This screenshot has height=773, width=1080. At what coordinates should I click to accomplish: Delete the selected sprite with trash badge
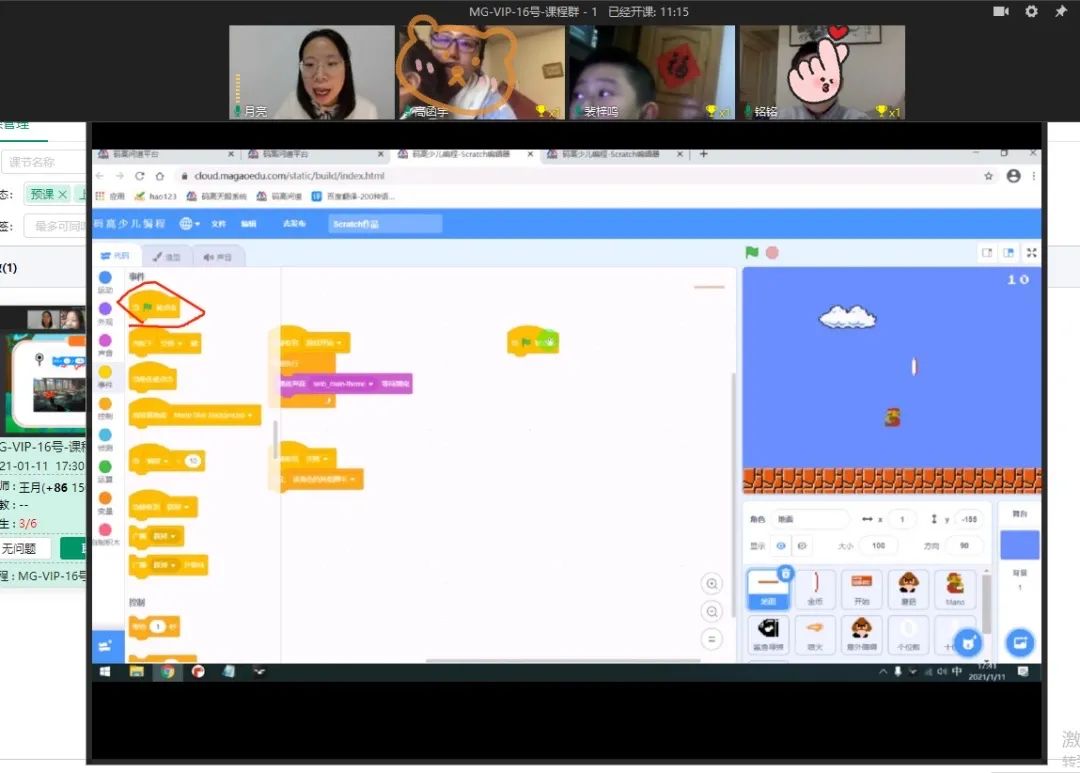(x=785, y=573)
